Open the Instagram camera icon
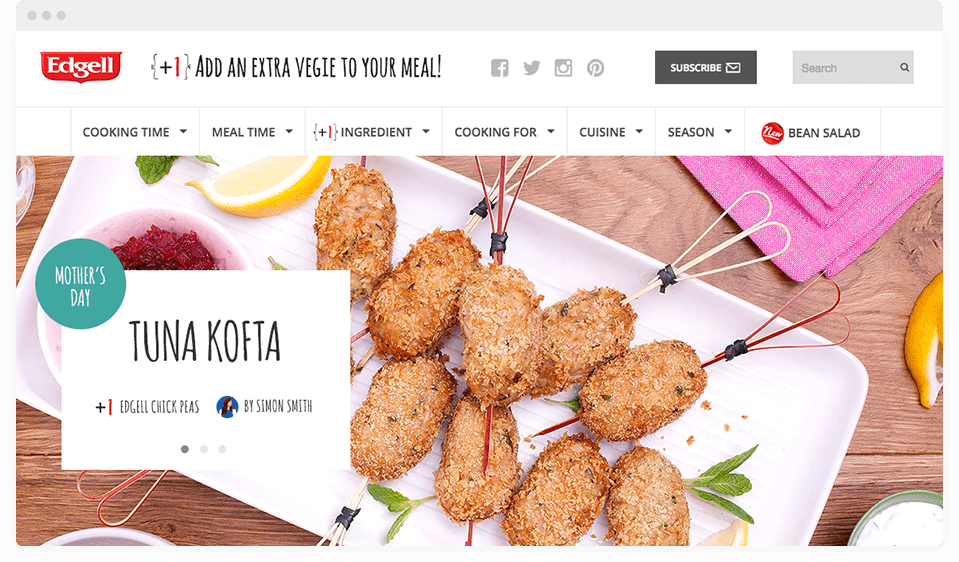The width and height of the screenshot is (959, 562). [x=563, y=68]
